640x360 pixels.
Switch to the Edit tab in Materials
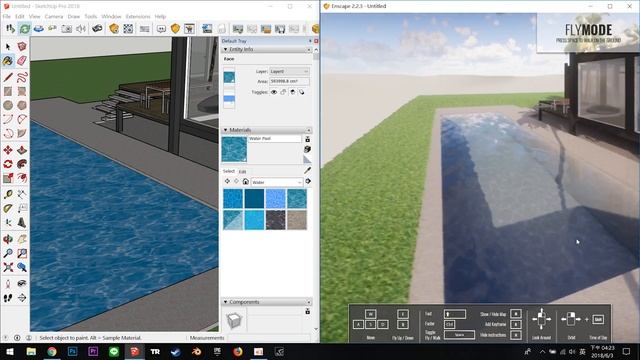tap(242, 171)
